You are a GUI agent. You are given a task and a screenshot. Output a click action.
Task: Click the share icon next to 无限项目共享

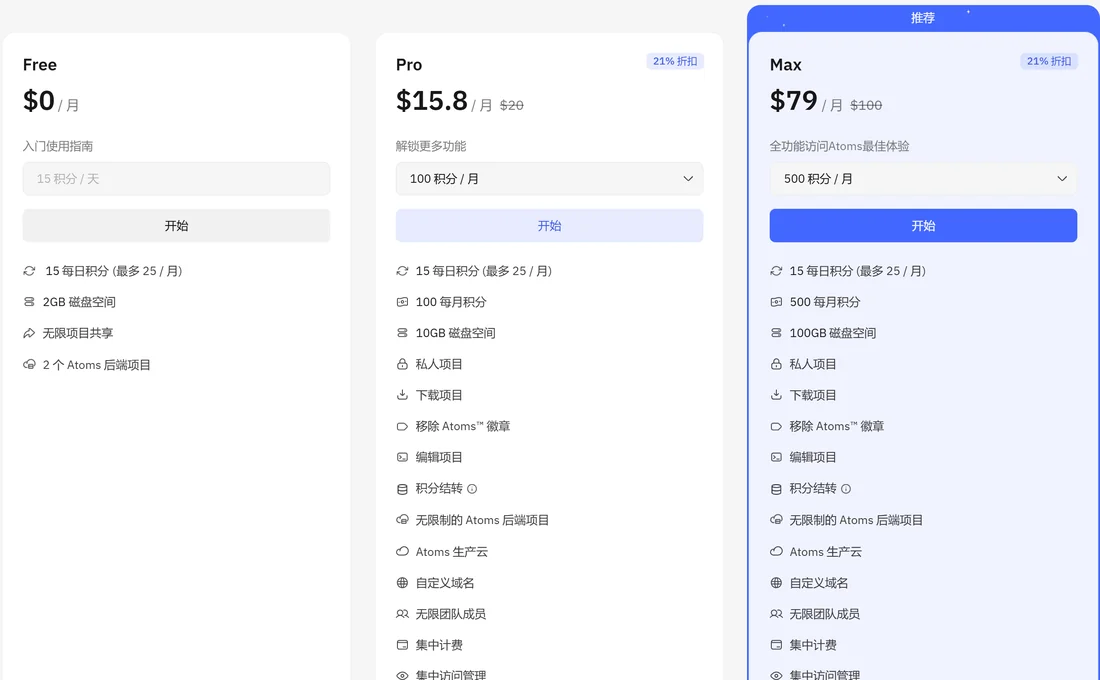tap(29, 333)
